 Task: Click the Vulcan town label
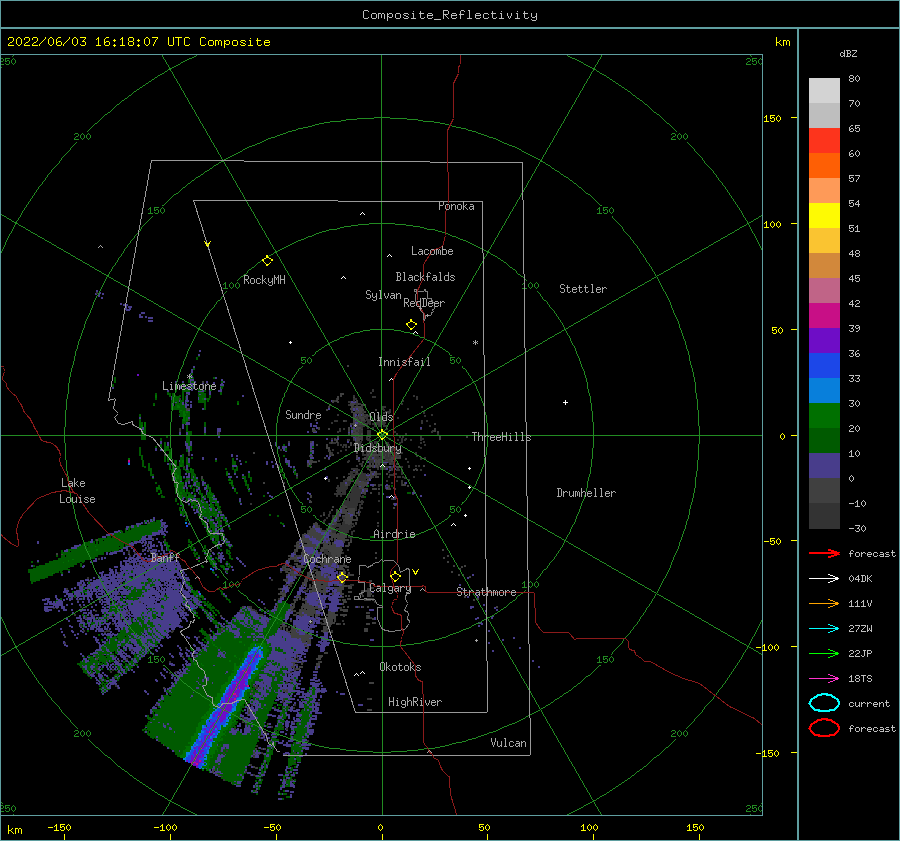508,743
